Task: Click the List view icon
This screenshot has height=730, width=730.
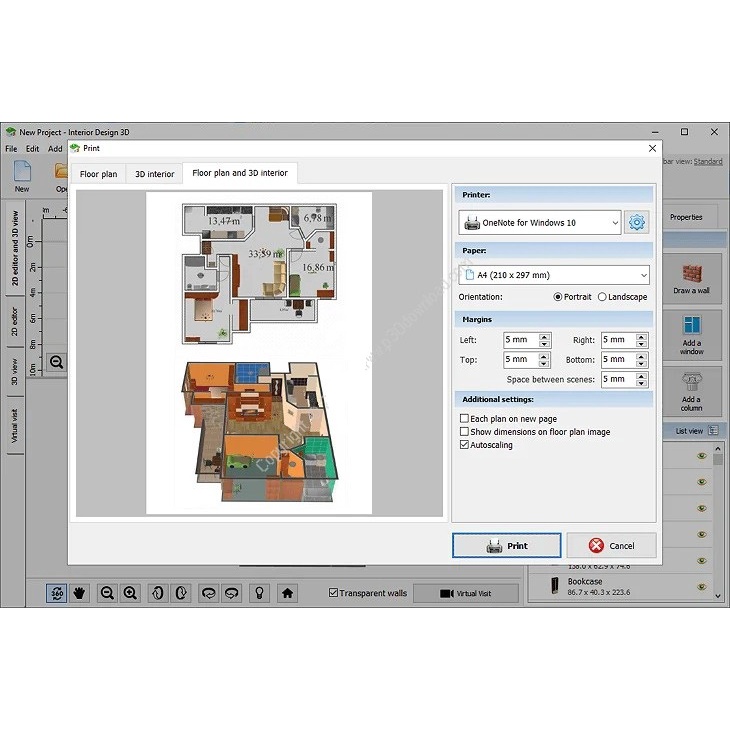Action: 713,431
